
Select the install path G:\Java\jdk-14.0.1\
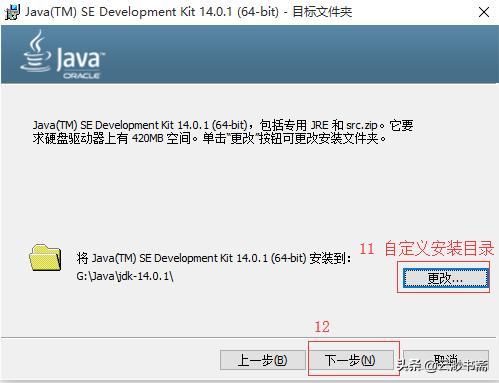pyautogui.click(x=125, y=276)
